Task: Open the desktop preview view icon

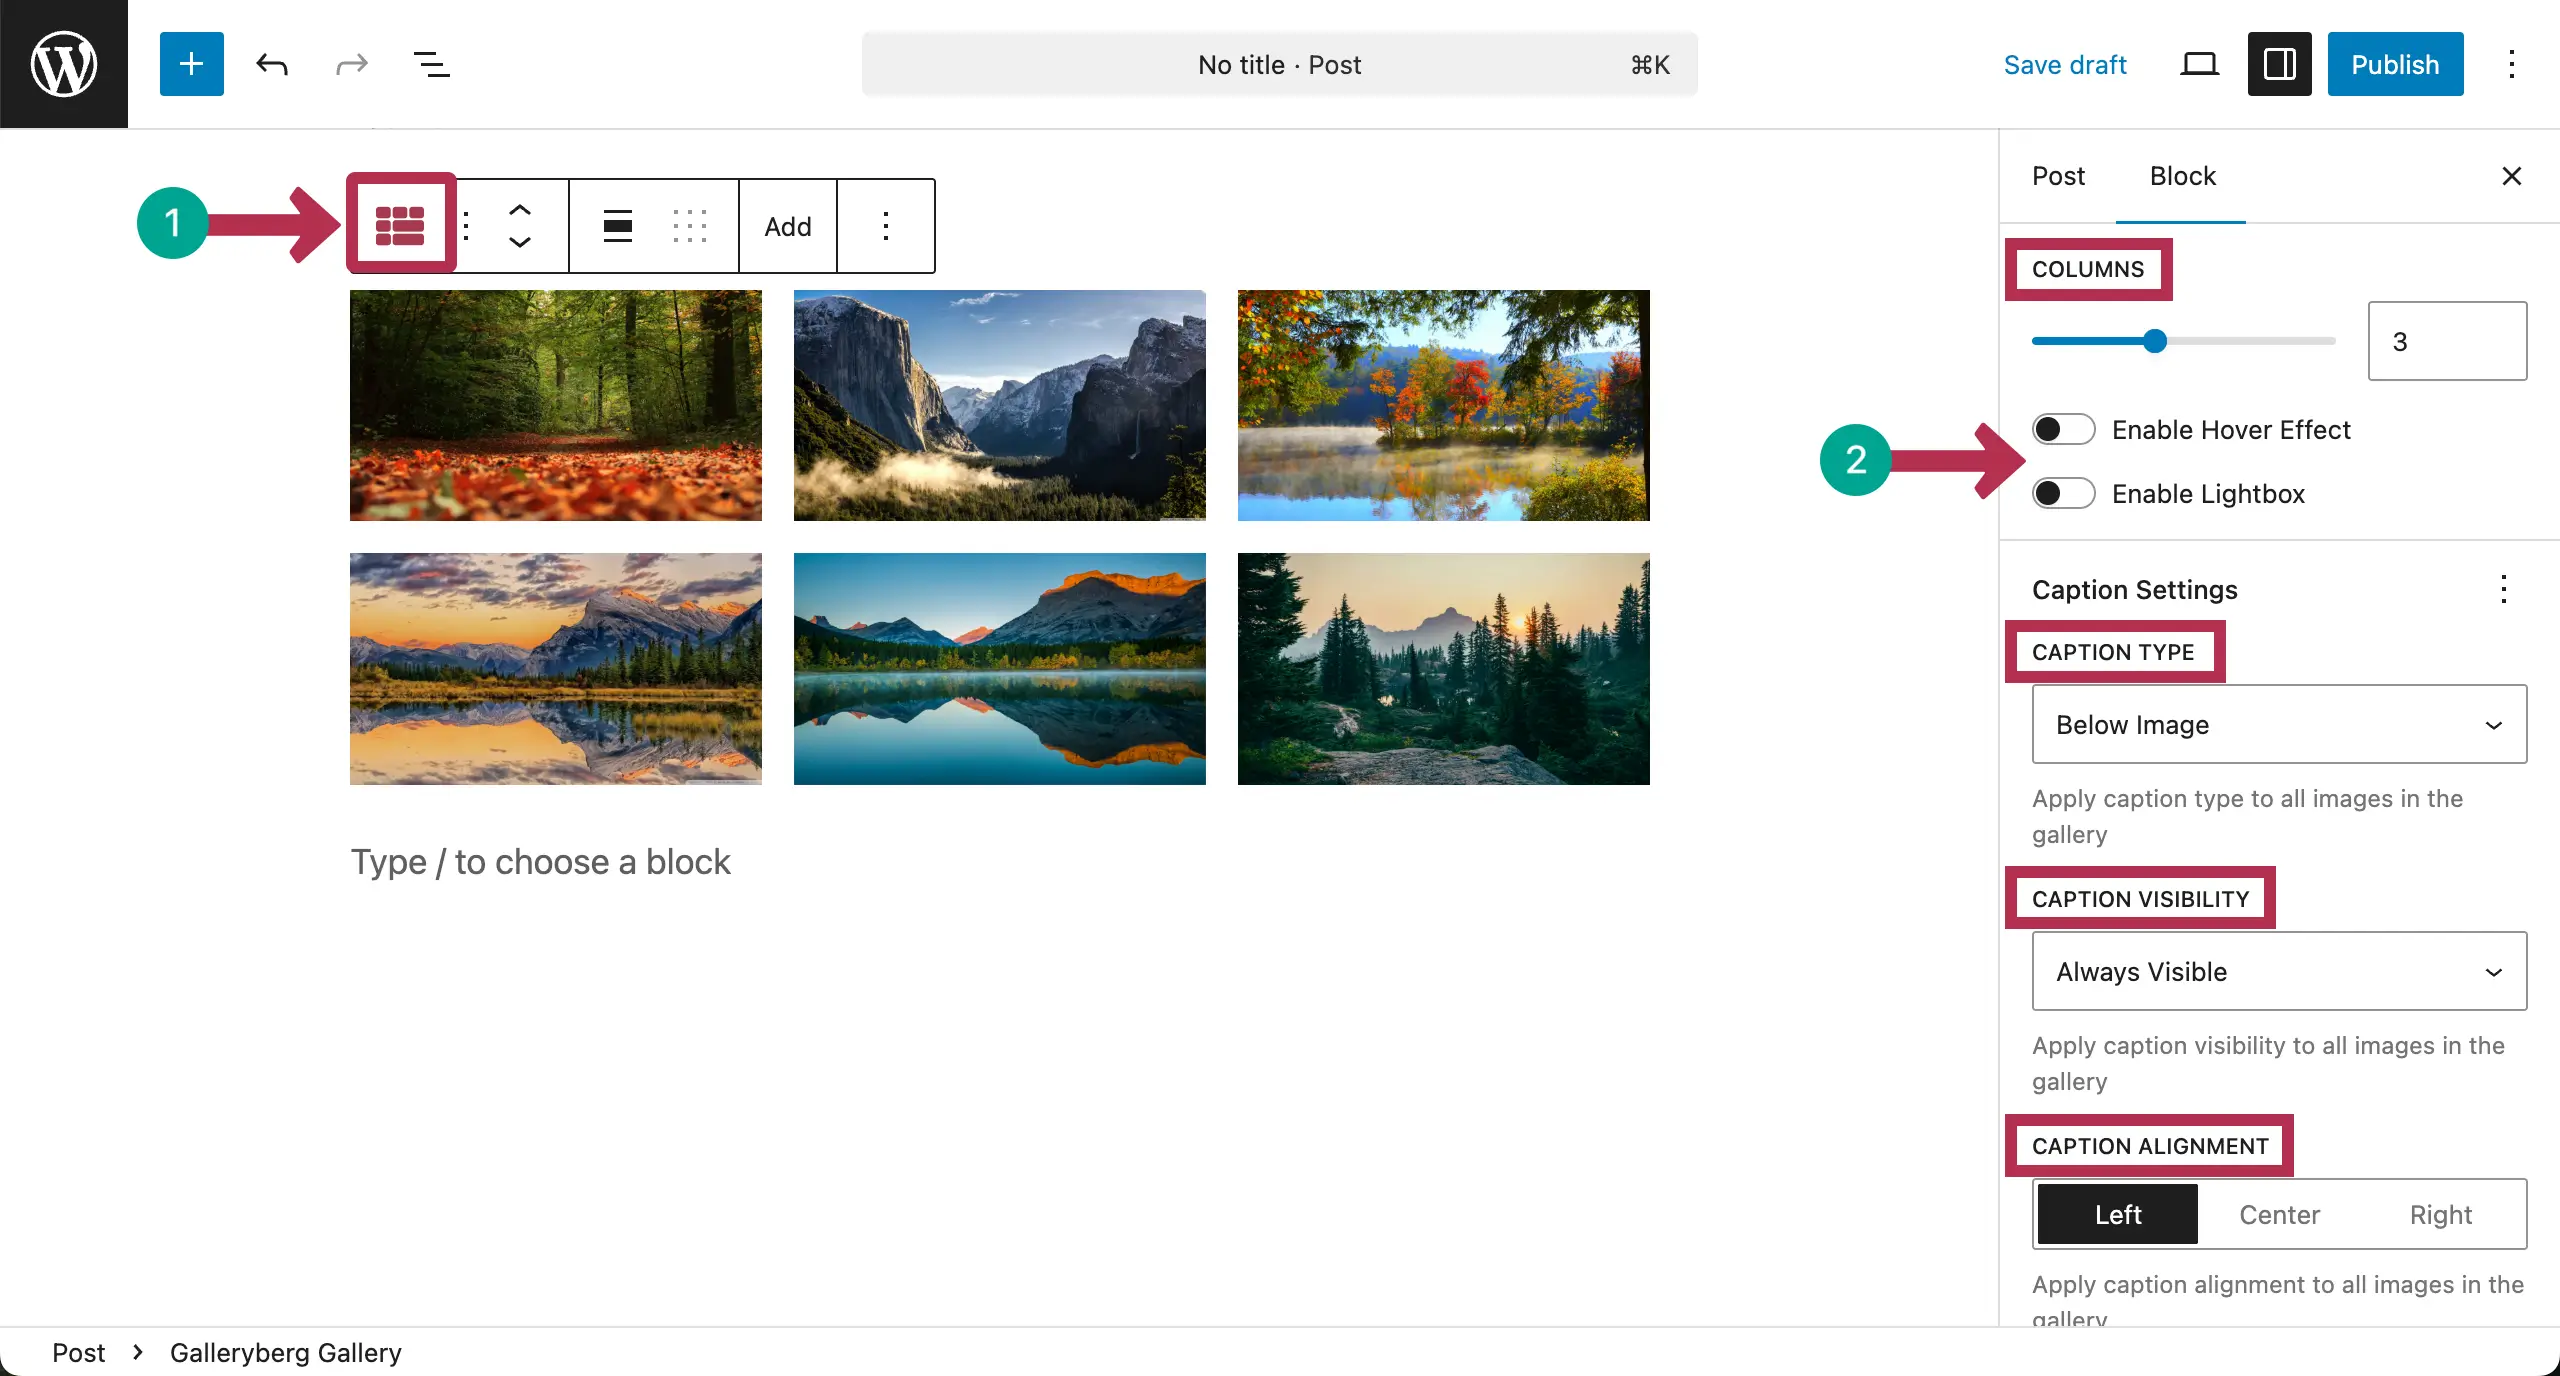Action: [2199, 64]
